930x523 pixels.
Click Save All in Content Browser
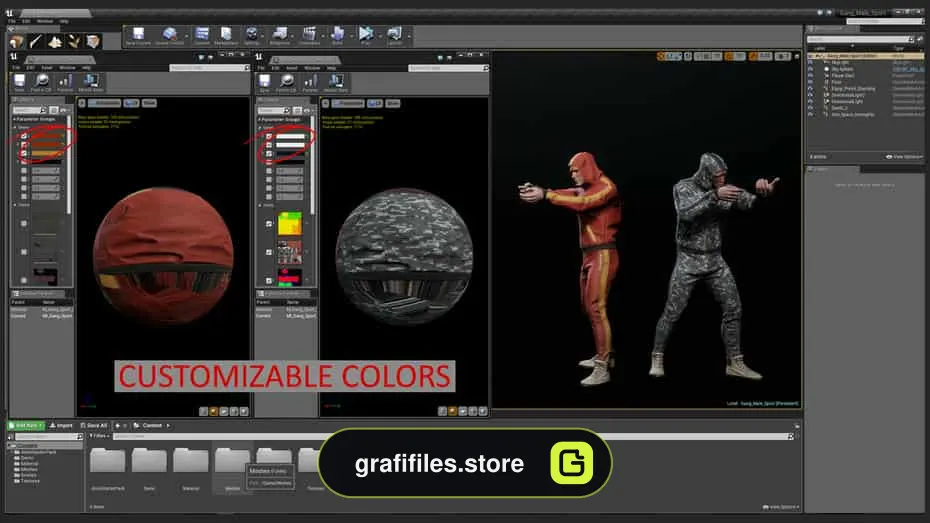(x=94, y=425)
